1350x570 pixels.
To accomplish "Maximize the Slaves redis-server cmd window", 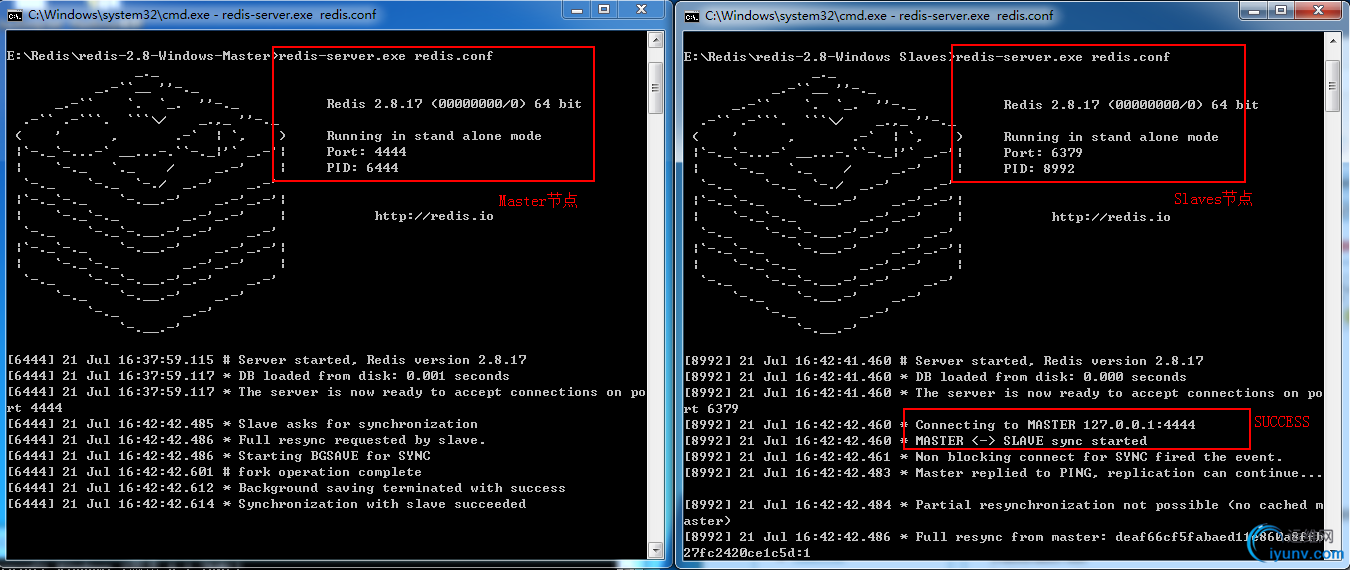I will pos(1282,10).
